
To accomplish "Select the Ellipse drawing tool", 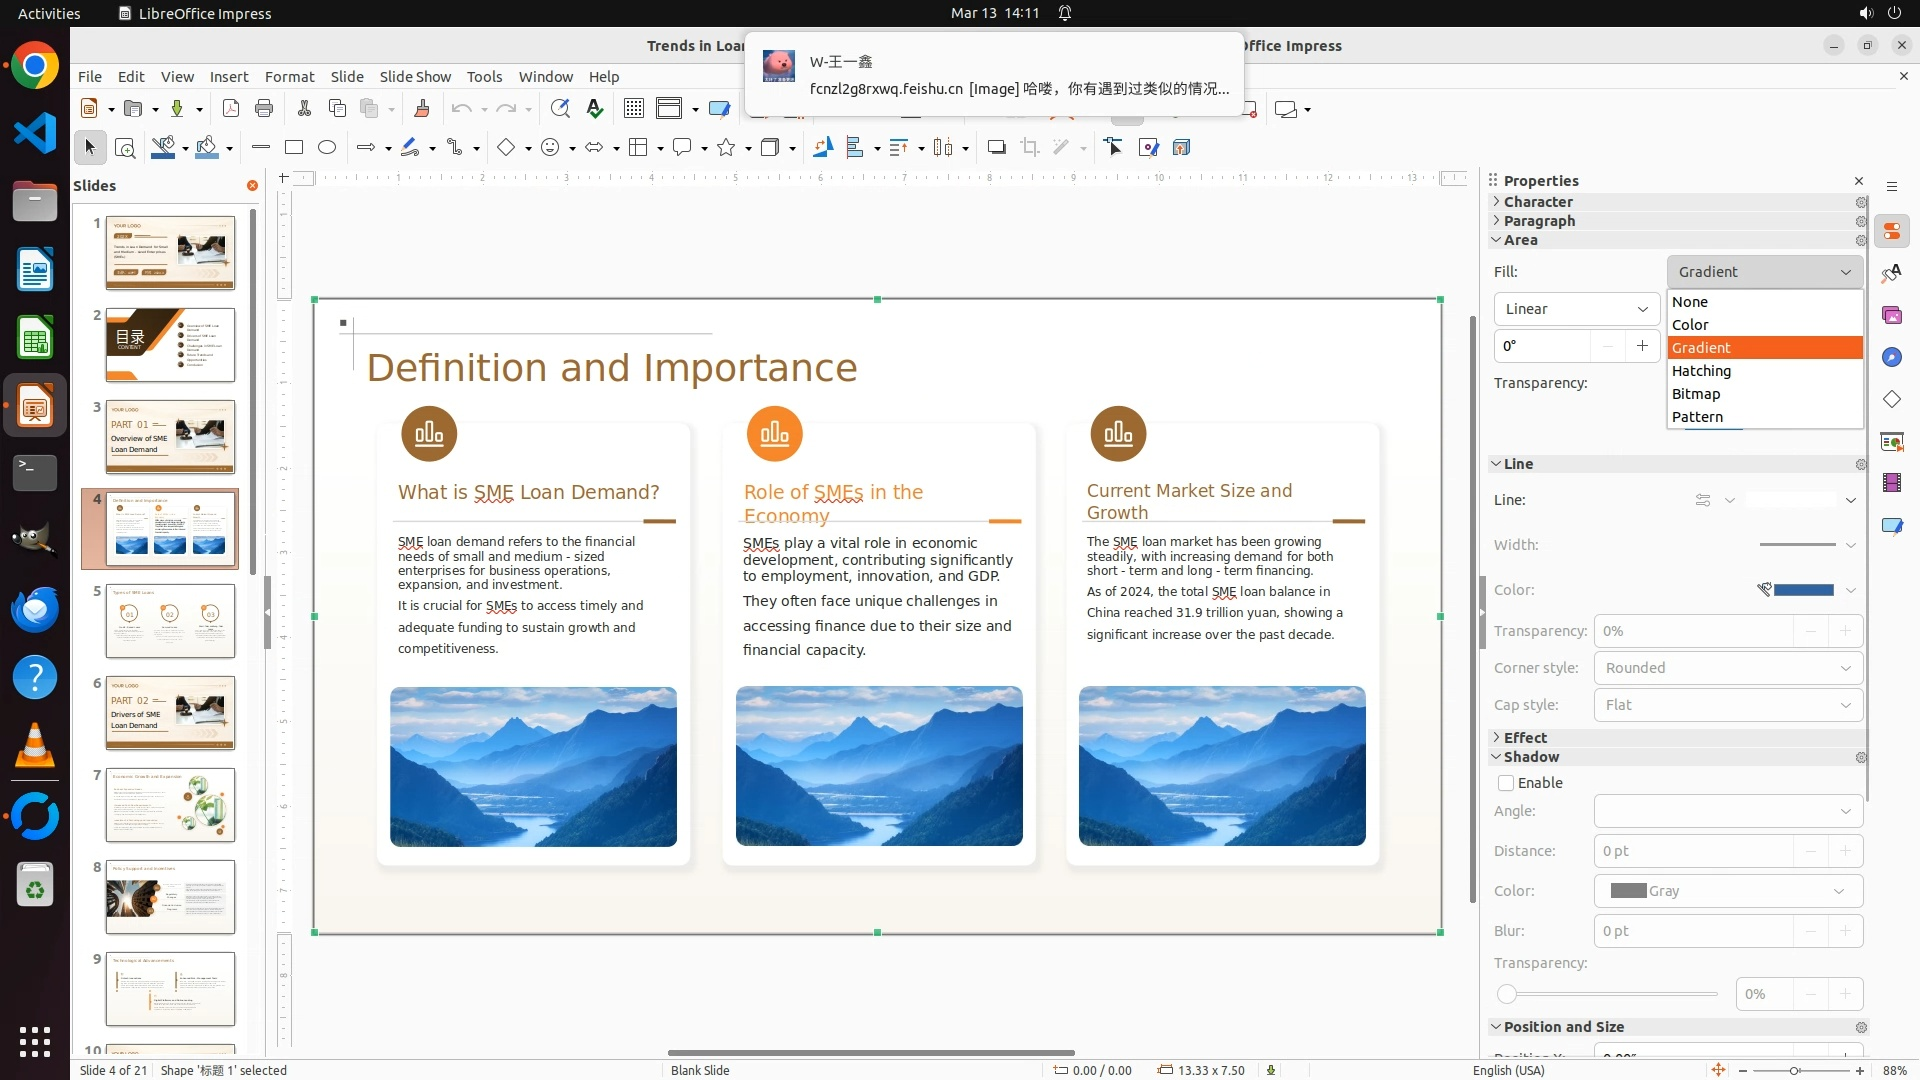I will 327,147.
